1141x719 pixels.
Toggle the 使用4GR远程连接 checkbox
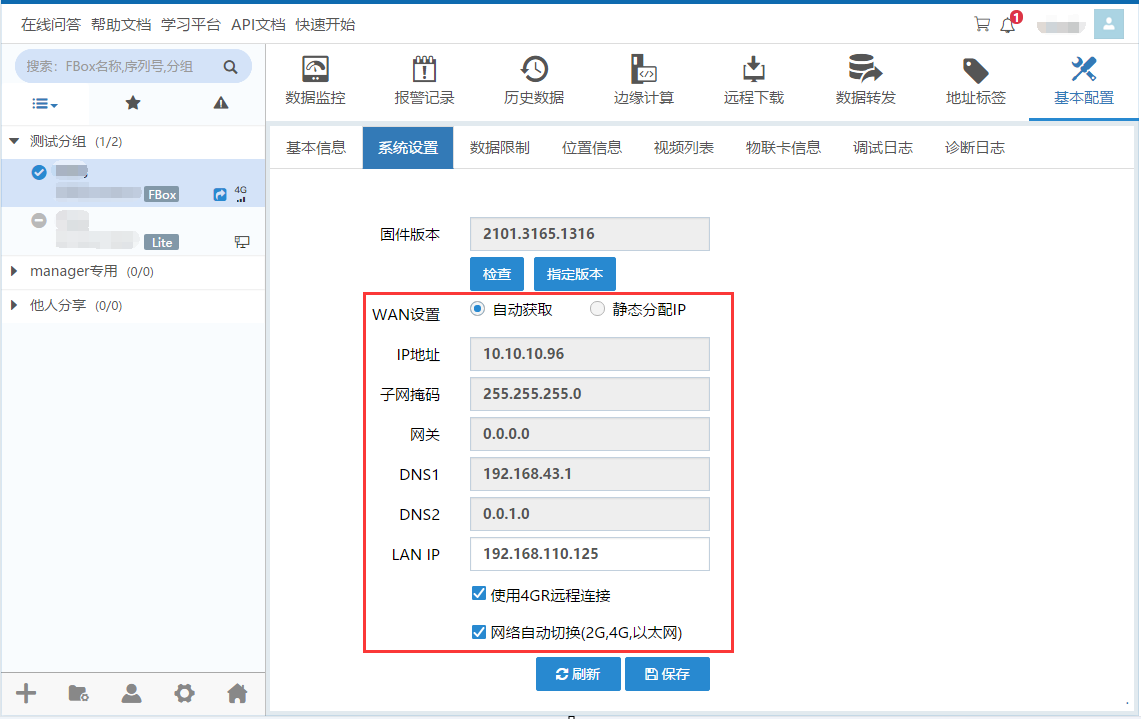pyautogui.click(x=479, y=594)
